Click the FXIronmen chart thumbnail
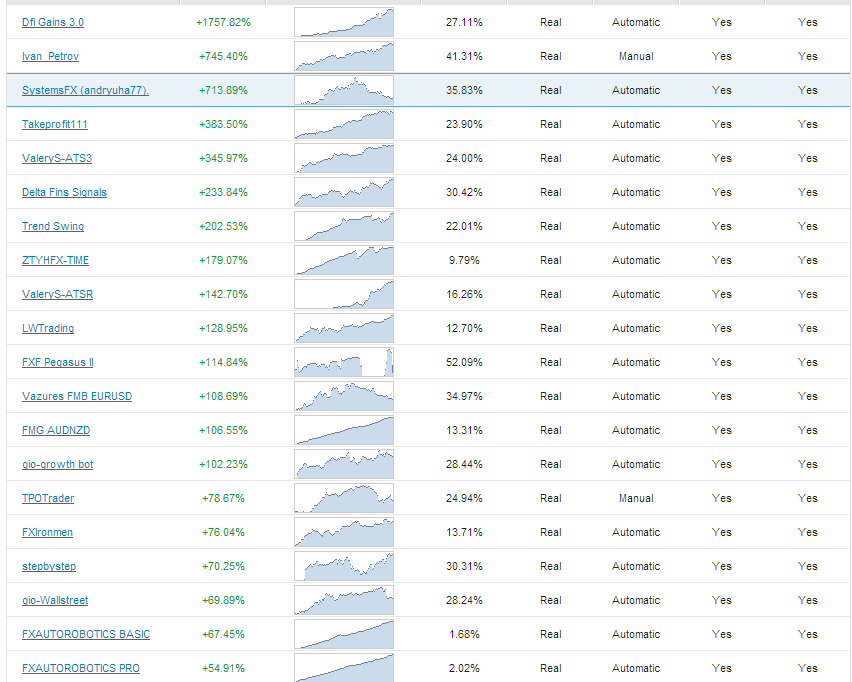The height and width of the screenshot is (682, 852). [344, 532]
